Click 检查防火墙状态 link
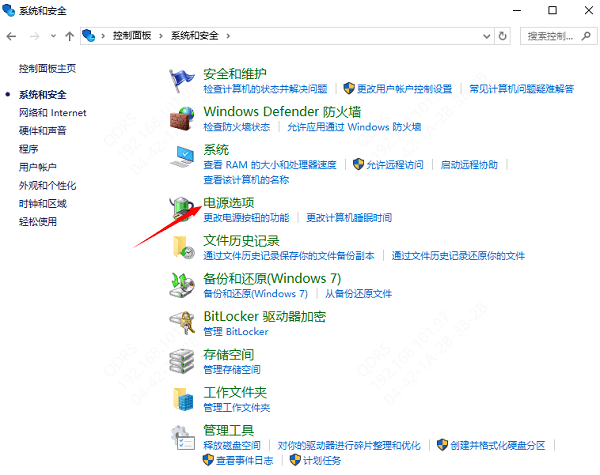This screenshot has height=475, width=600. click(236, 127)
